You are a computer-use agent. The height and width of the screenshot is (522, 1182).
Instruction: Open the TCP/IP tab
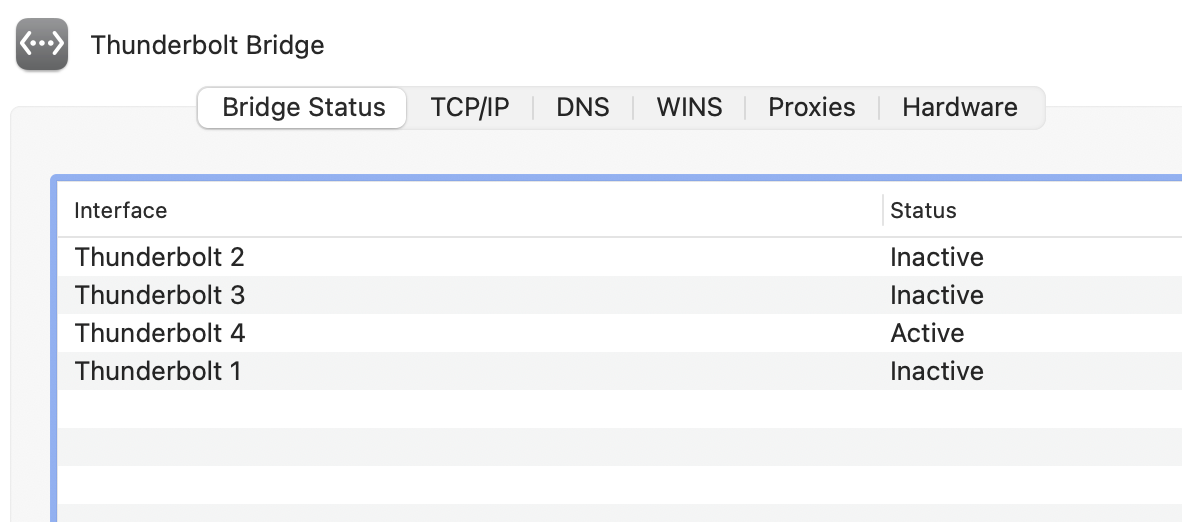(x=470, y=108)
